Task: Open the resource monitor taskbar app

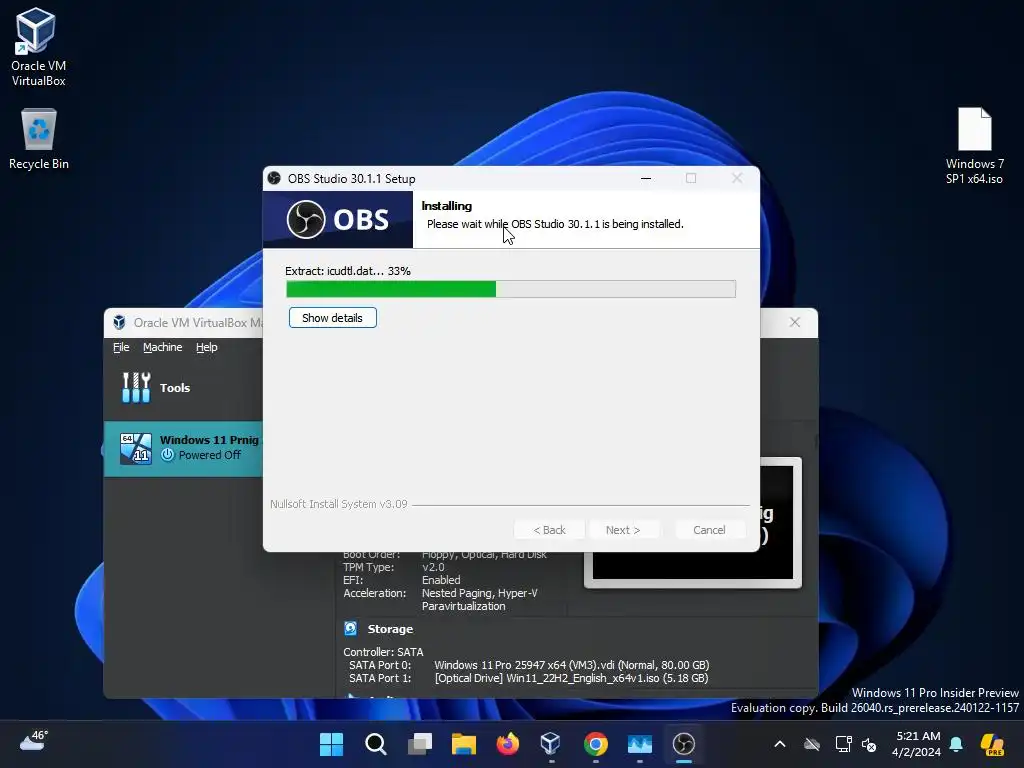Action: [639, 744]
